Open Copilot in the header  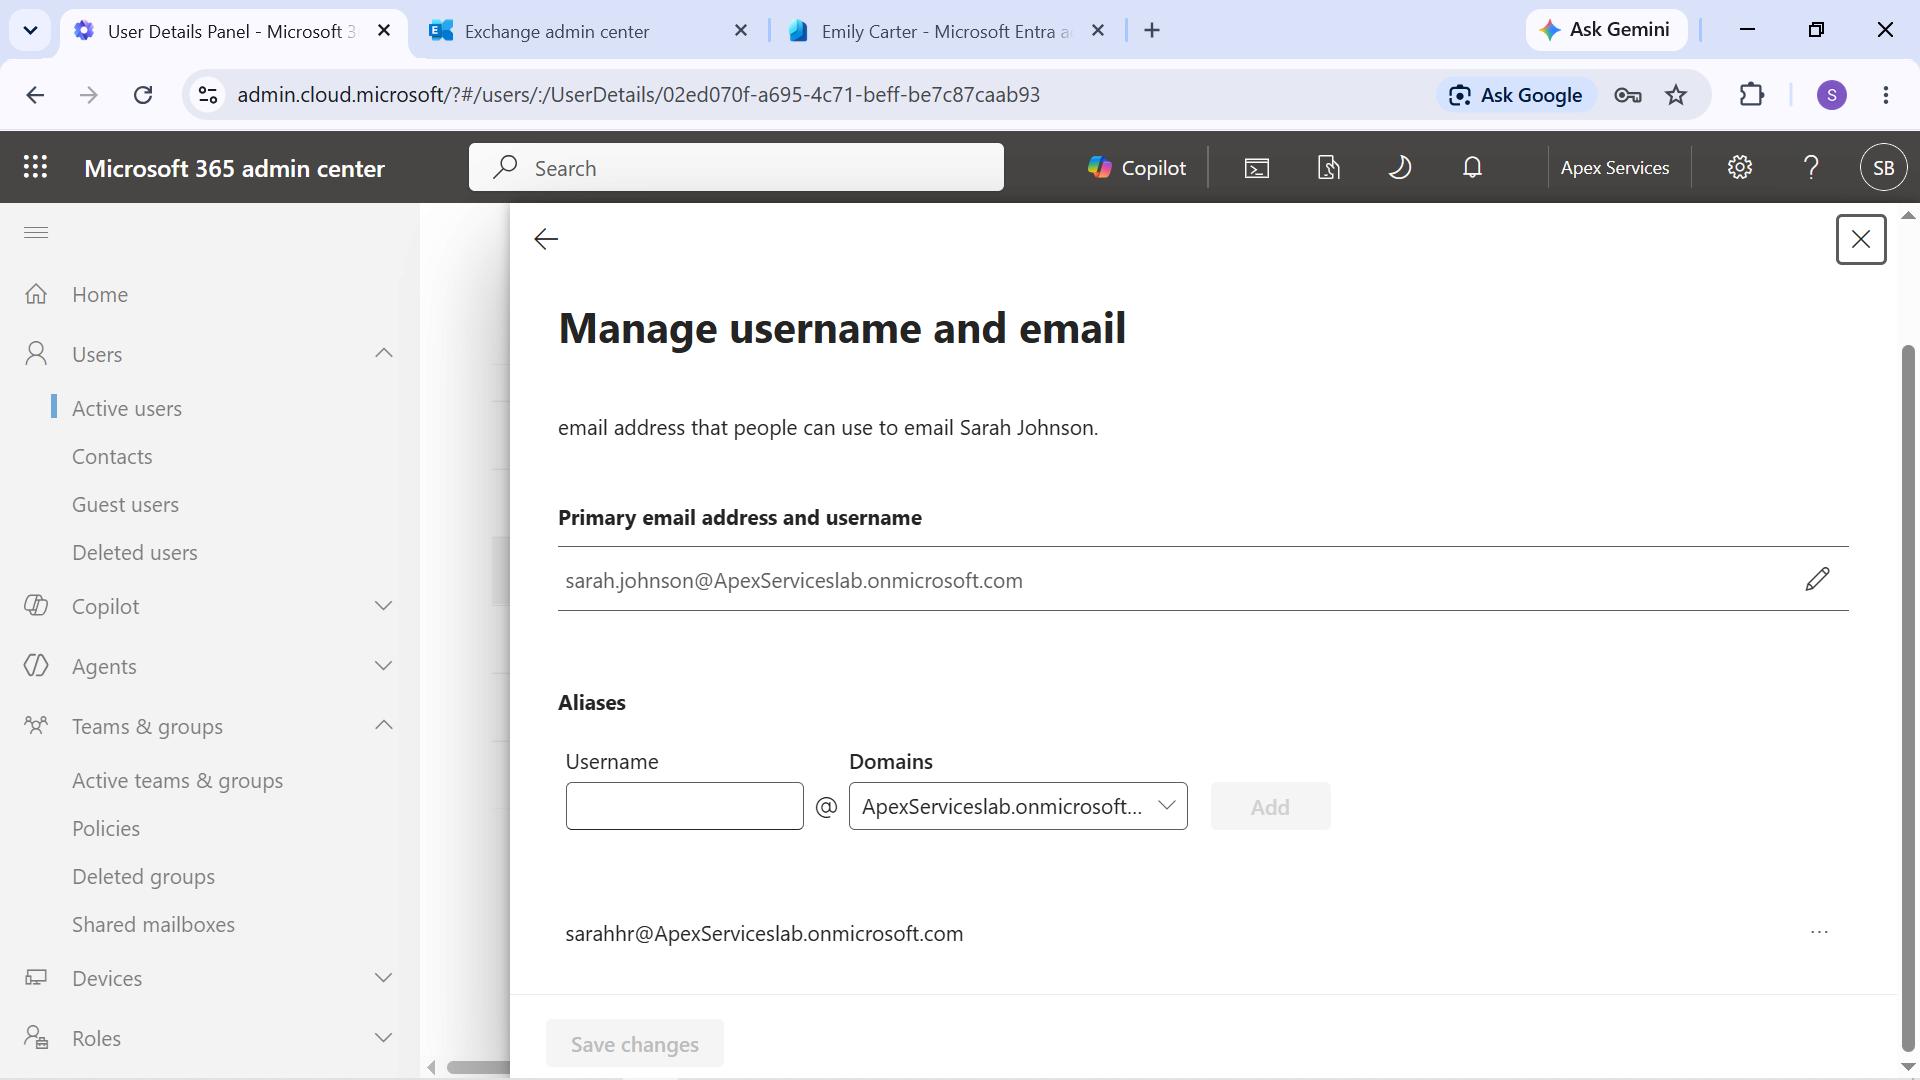[1137, 168]
